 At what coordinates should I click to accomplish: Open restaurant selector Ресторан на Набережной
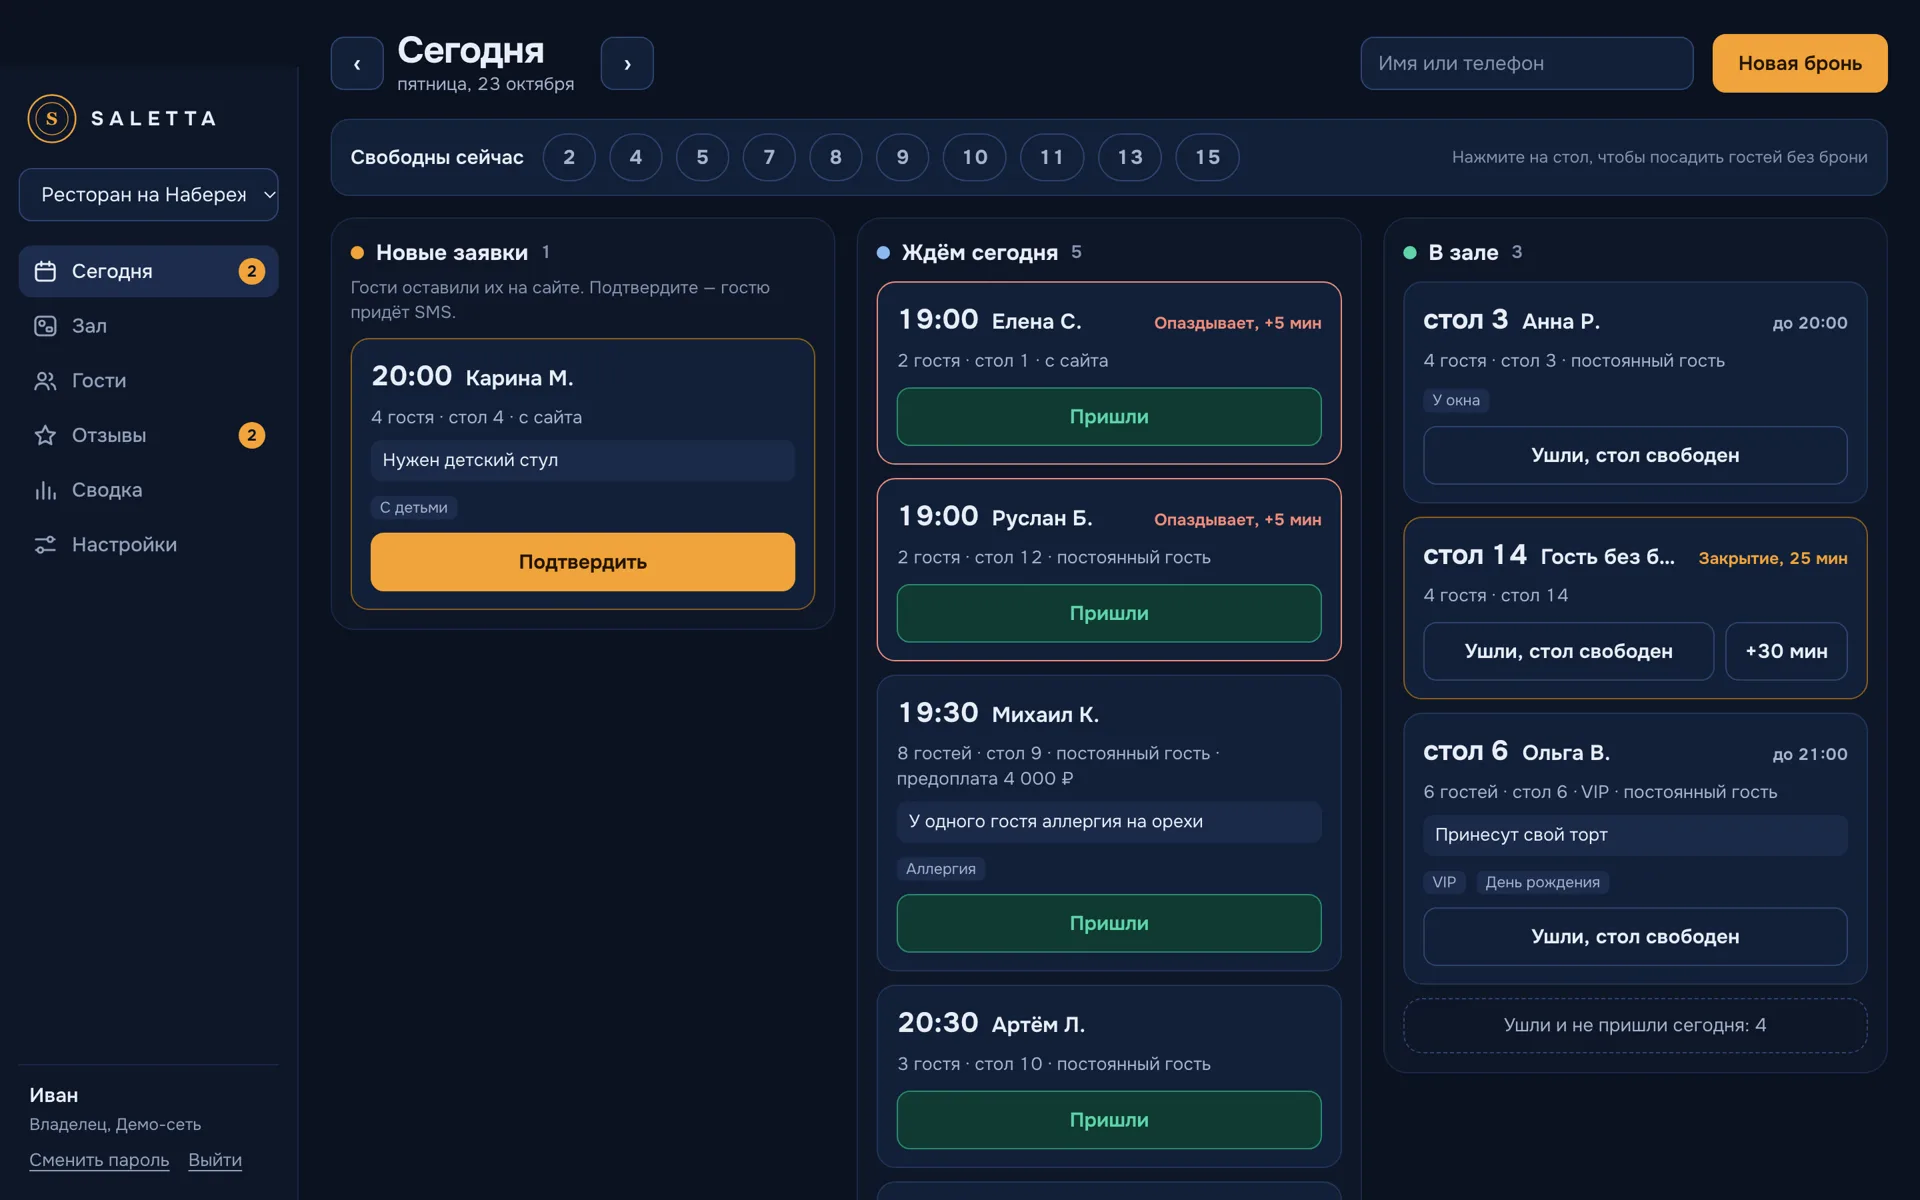(x=148, y=194)
